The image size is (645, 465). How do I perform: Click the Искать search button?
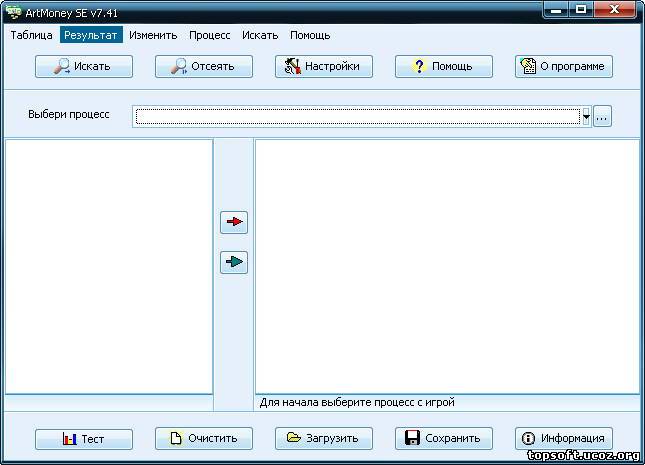[x=84, y=67]
